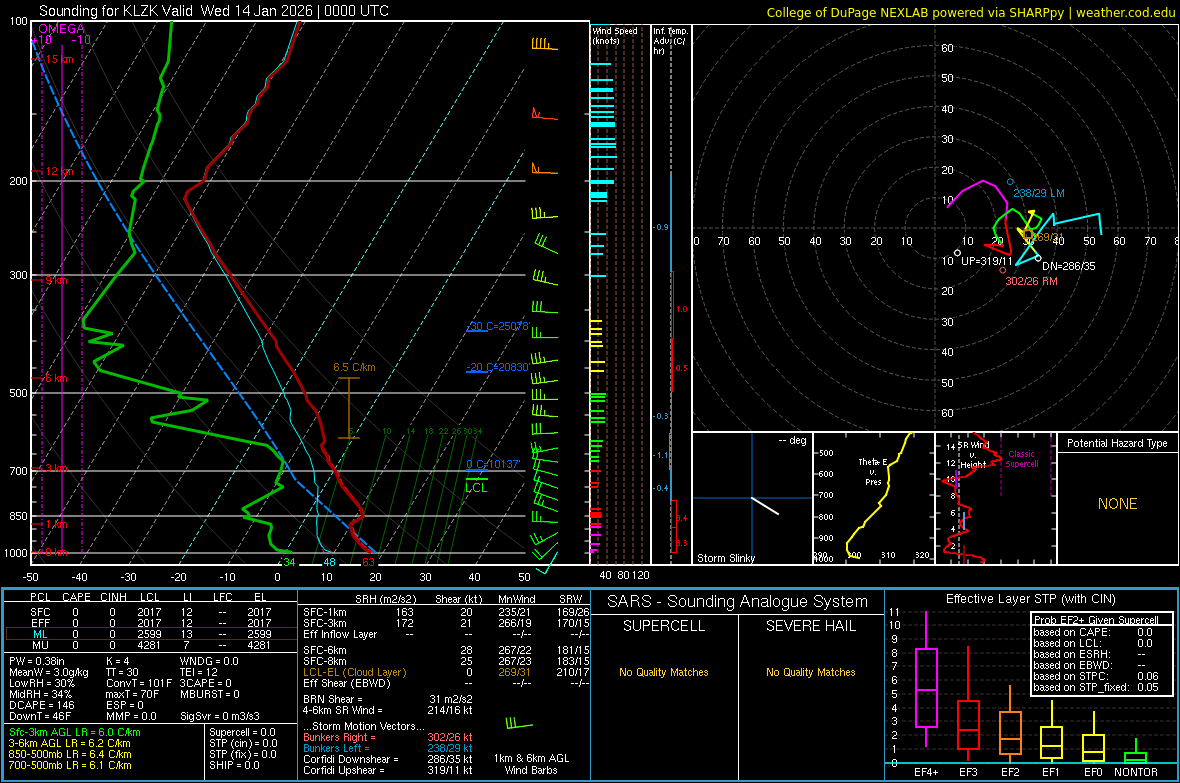Click the CAPE column header
1180x783 pixels.
point(76,597)
